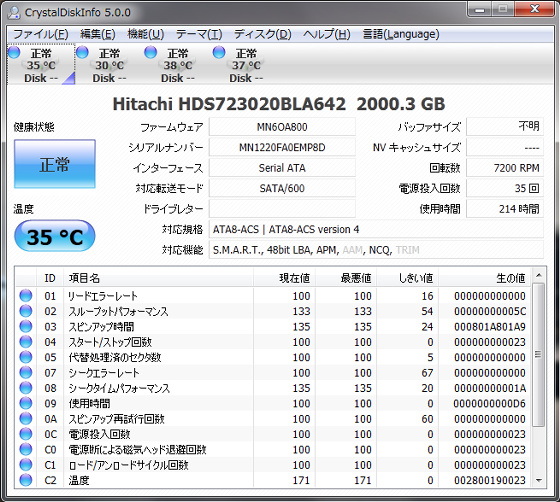The height and width of the screenshot is (502, 560).
Task: Click the バッファサイズ value 不明
Action: point(505,127)
